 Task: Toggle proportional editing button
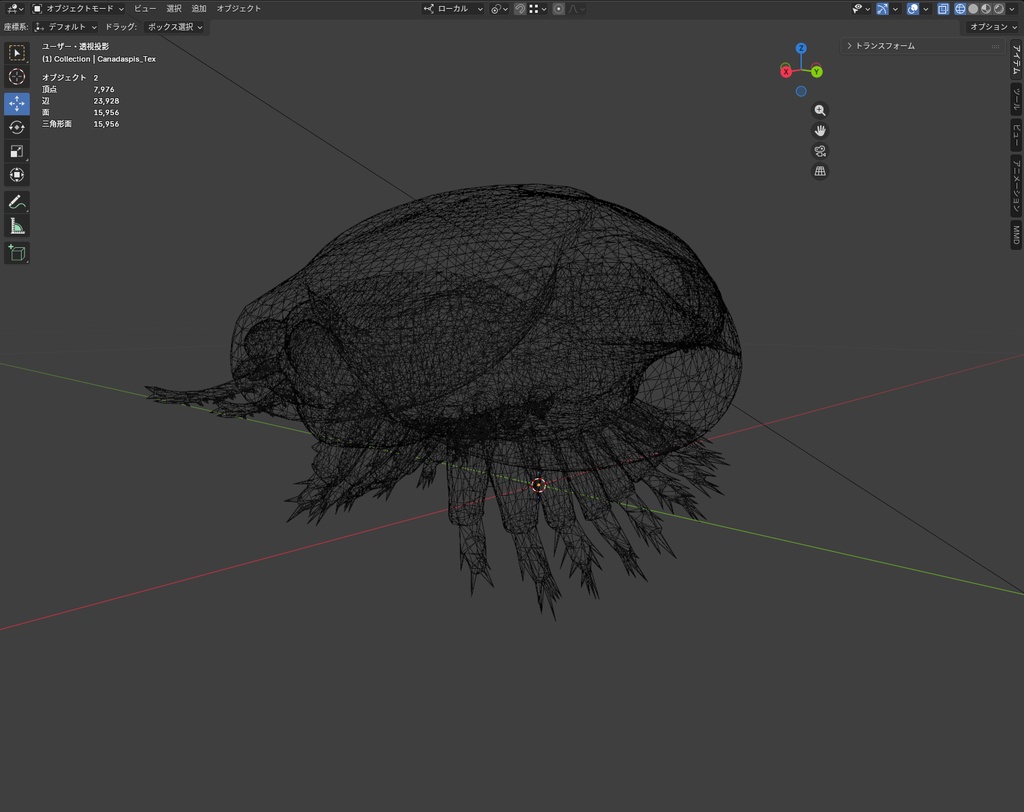(558, 8)
